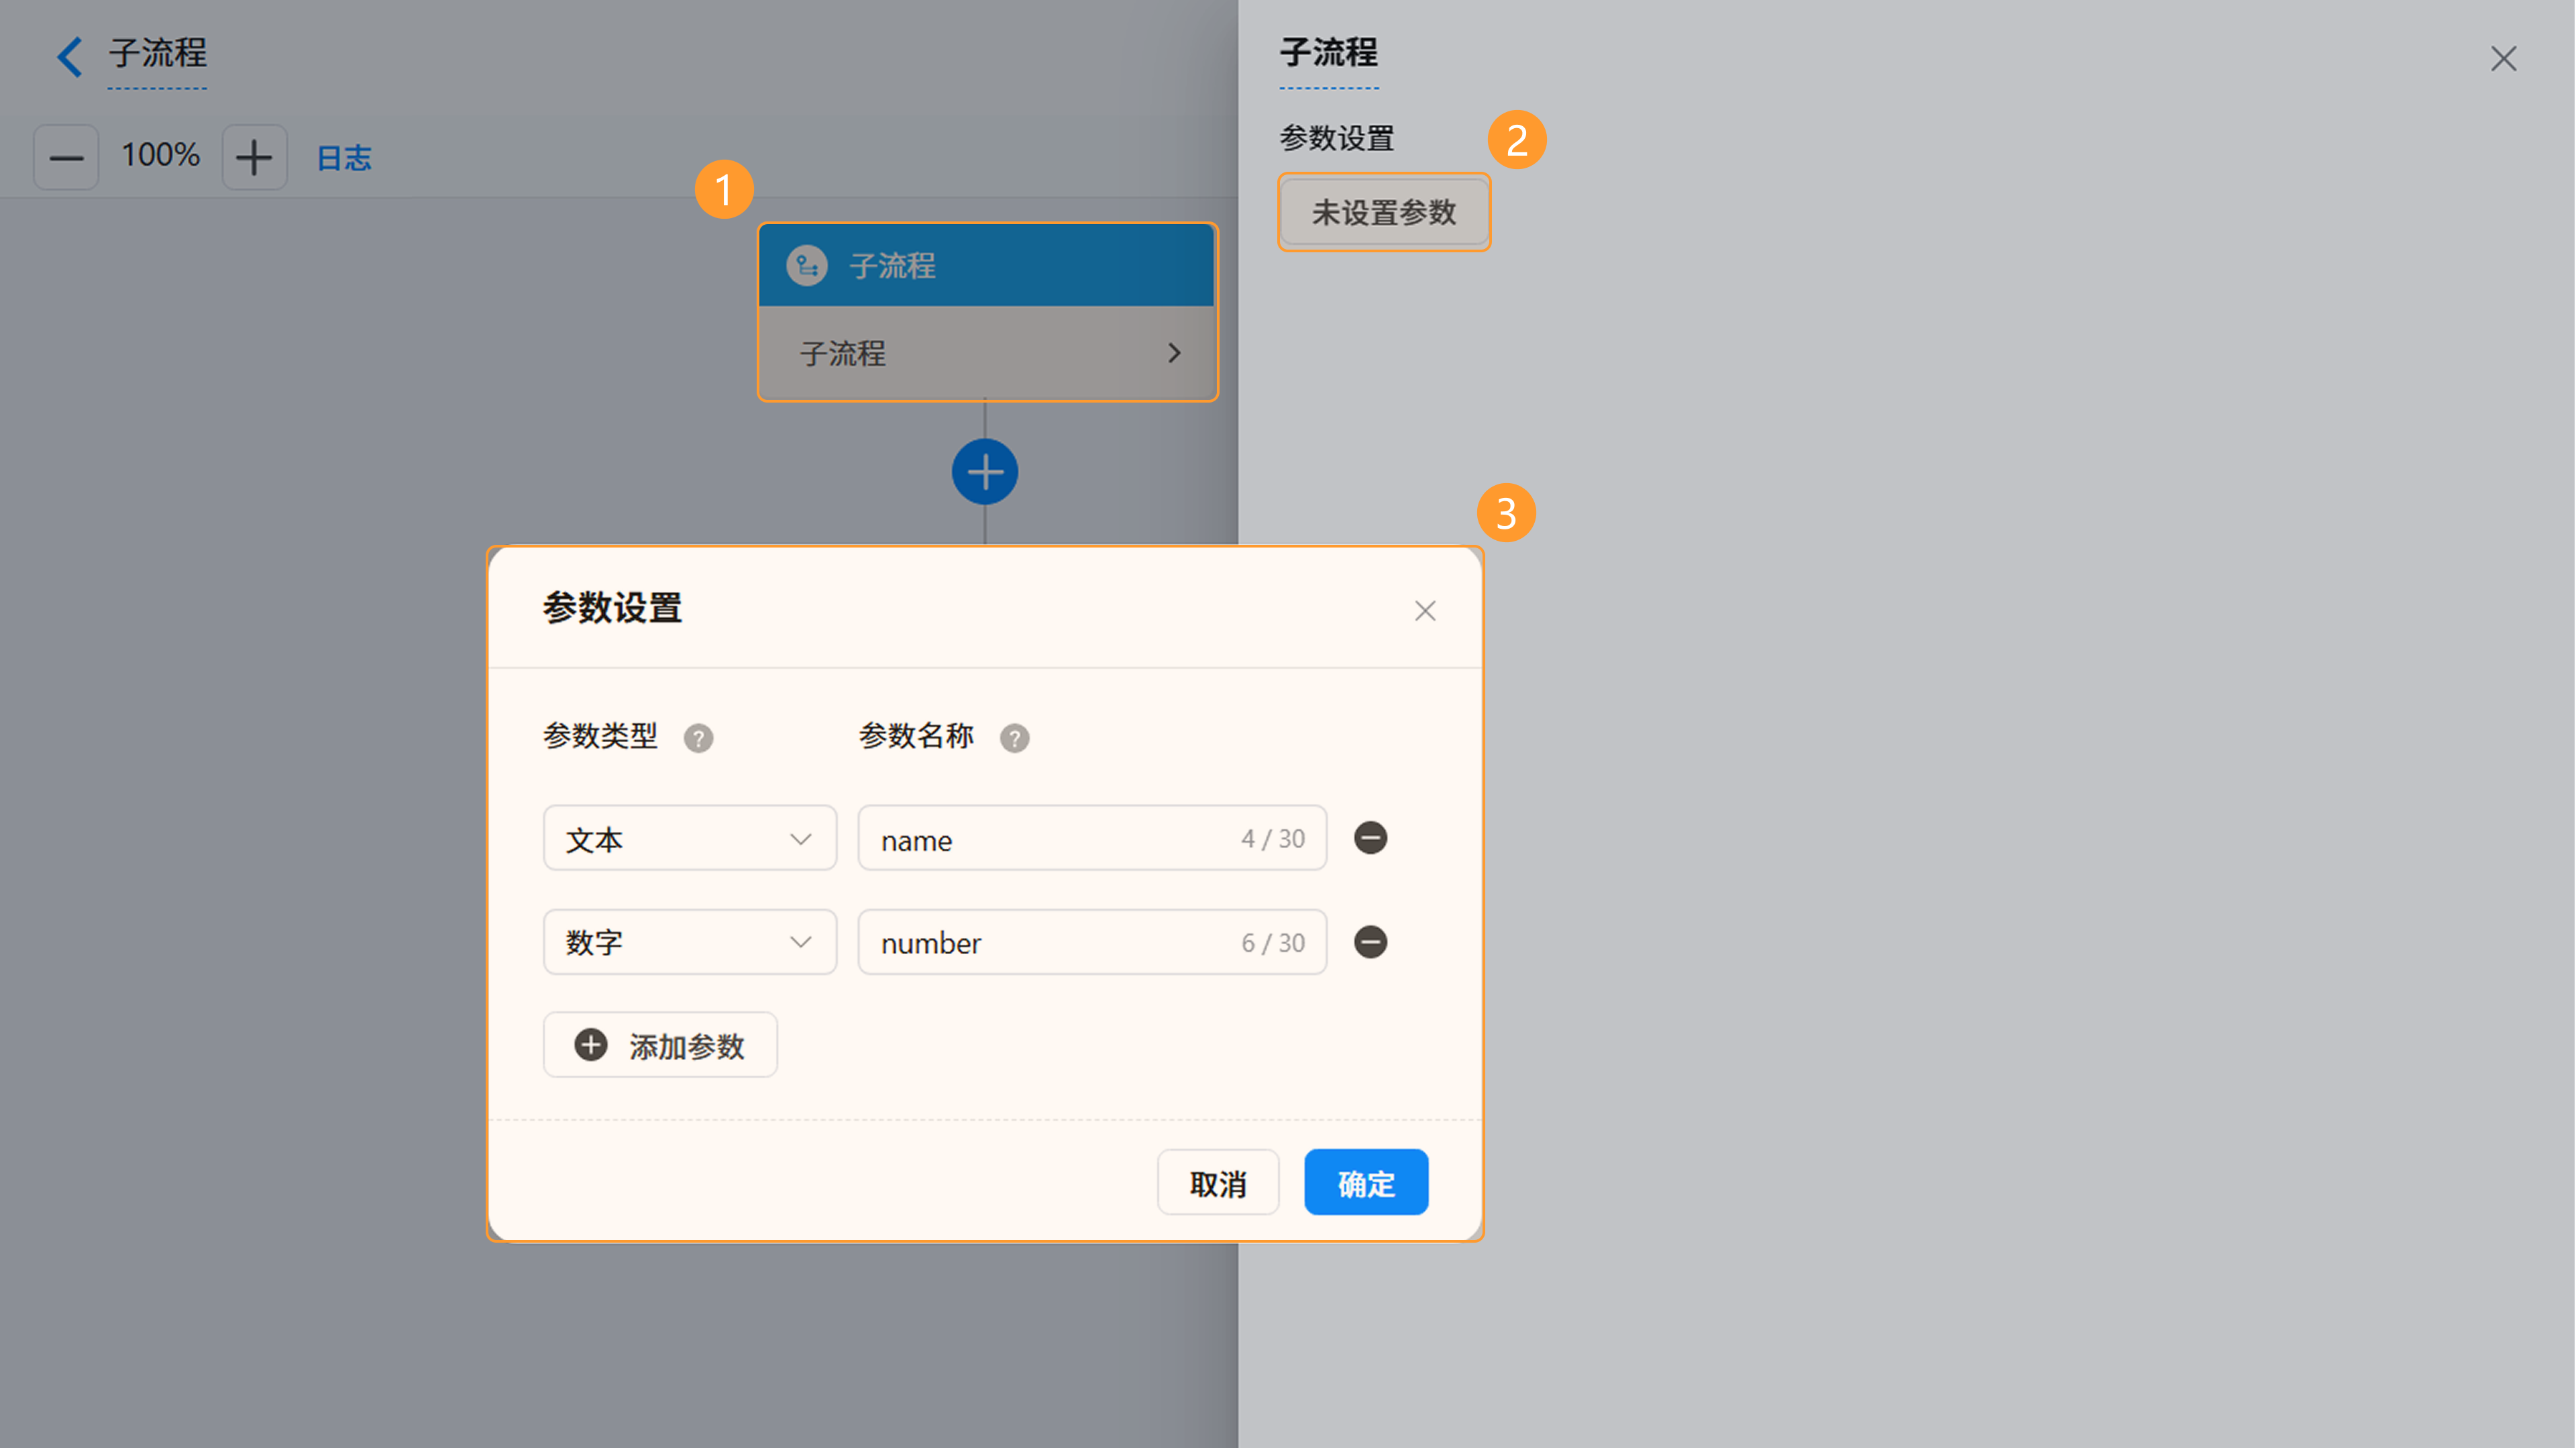Show help for 参数名称
2576x1448 pixels.
1014,738
